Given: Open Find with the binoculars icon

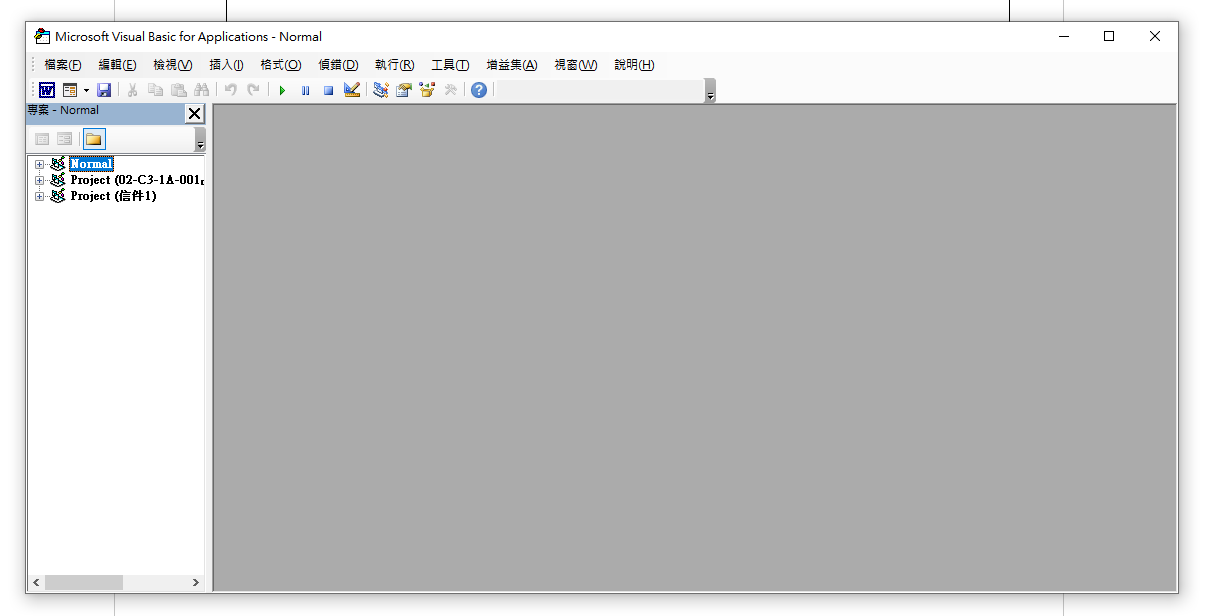Looking at the screenshot, I should click(x=201, y=90).
